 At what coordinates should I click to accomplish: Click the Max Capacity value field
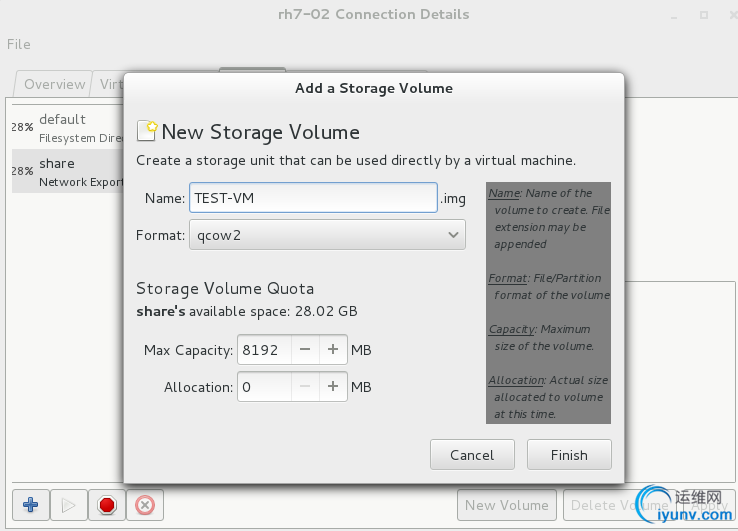tap(265, 349)
